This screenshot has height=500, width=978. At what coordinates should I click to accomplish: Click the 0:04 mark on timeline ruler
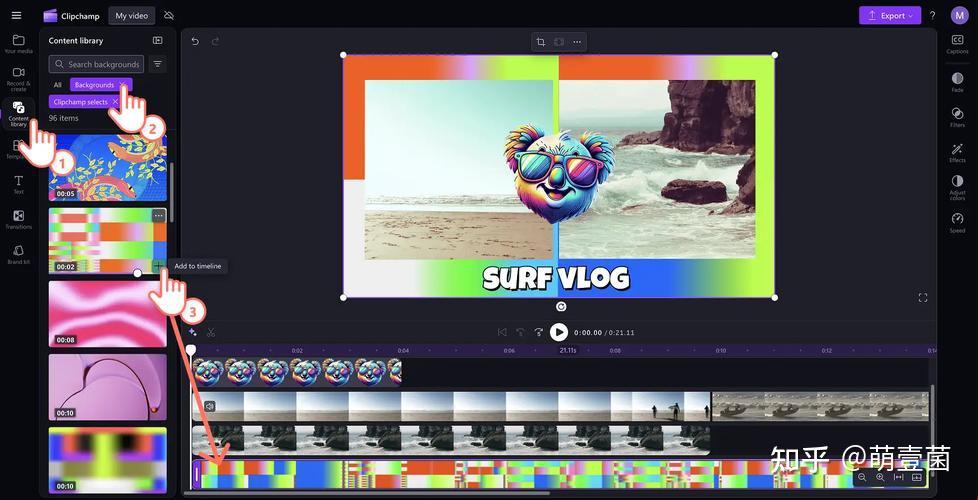pyautogui.click(x=404, y=350)
